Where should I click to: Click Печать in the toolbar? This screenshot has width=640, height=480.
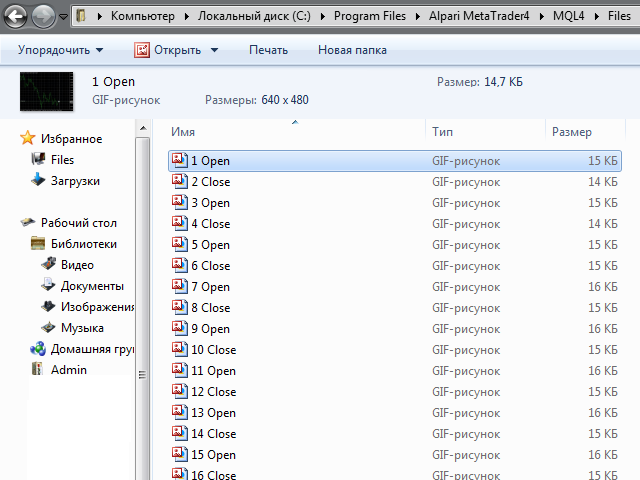point(268,50)
